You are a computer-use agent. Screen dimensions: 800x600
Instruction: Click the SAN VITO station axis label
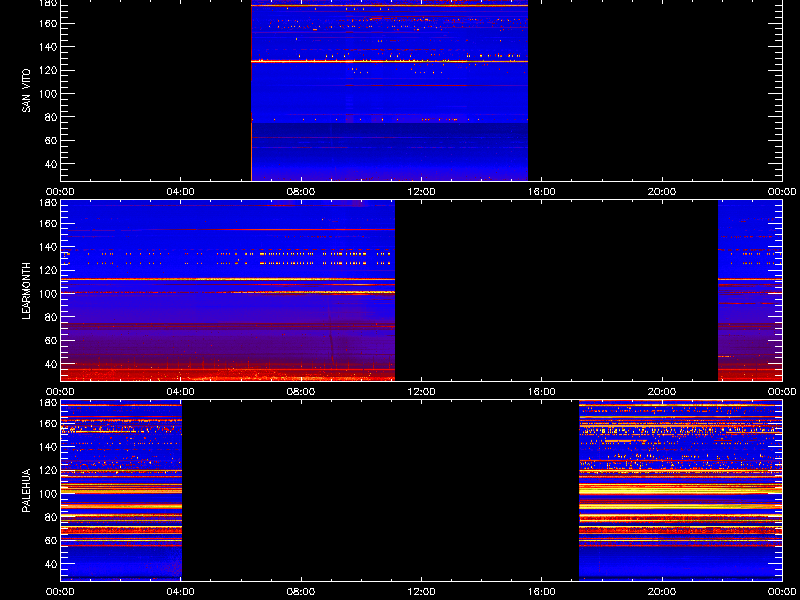click(x=26, y=91)
